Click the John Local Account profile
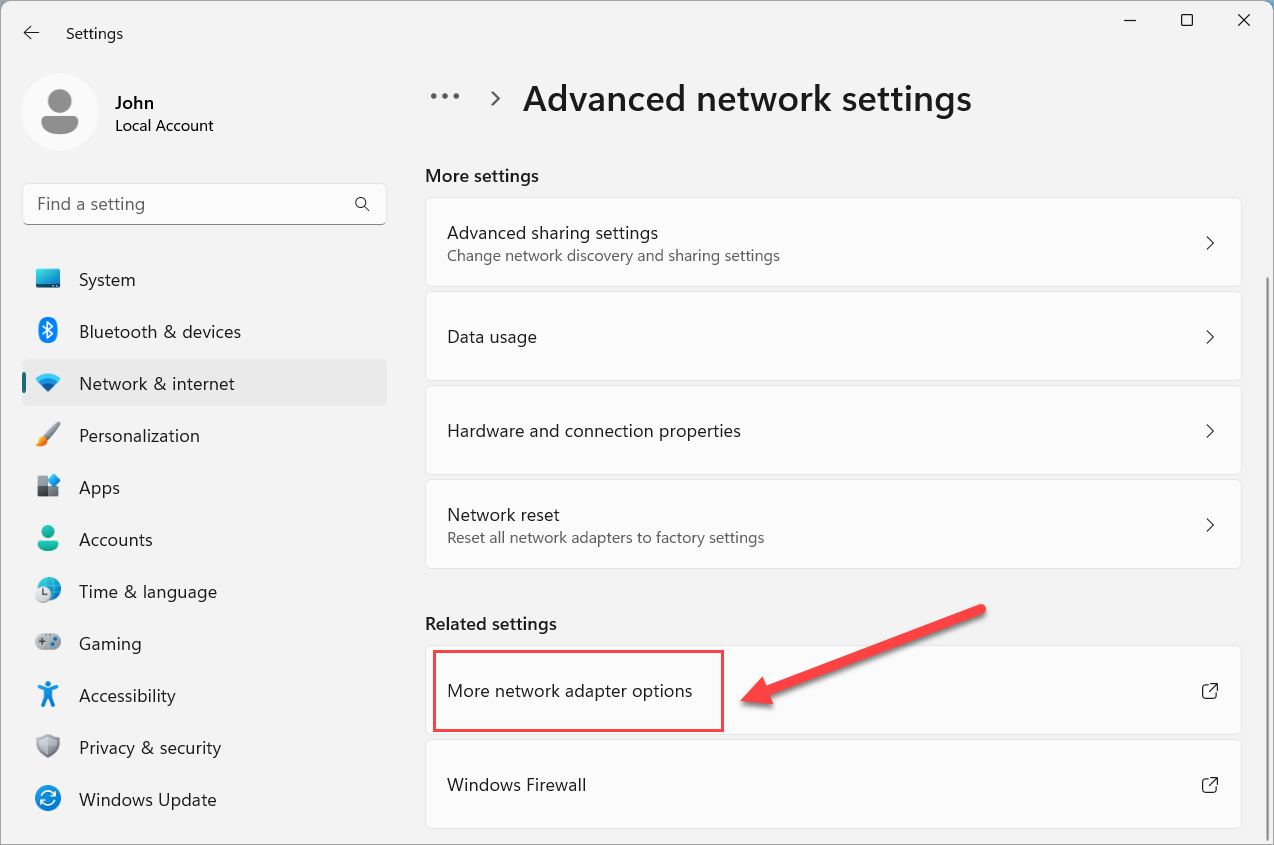 click(120, 111)
